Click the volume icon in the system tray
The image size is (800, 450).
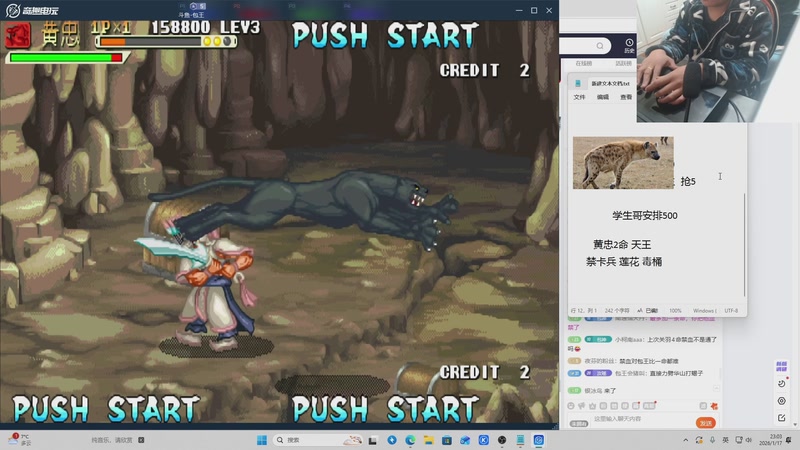pyautogui.click(x=748, y=440)
